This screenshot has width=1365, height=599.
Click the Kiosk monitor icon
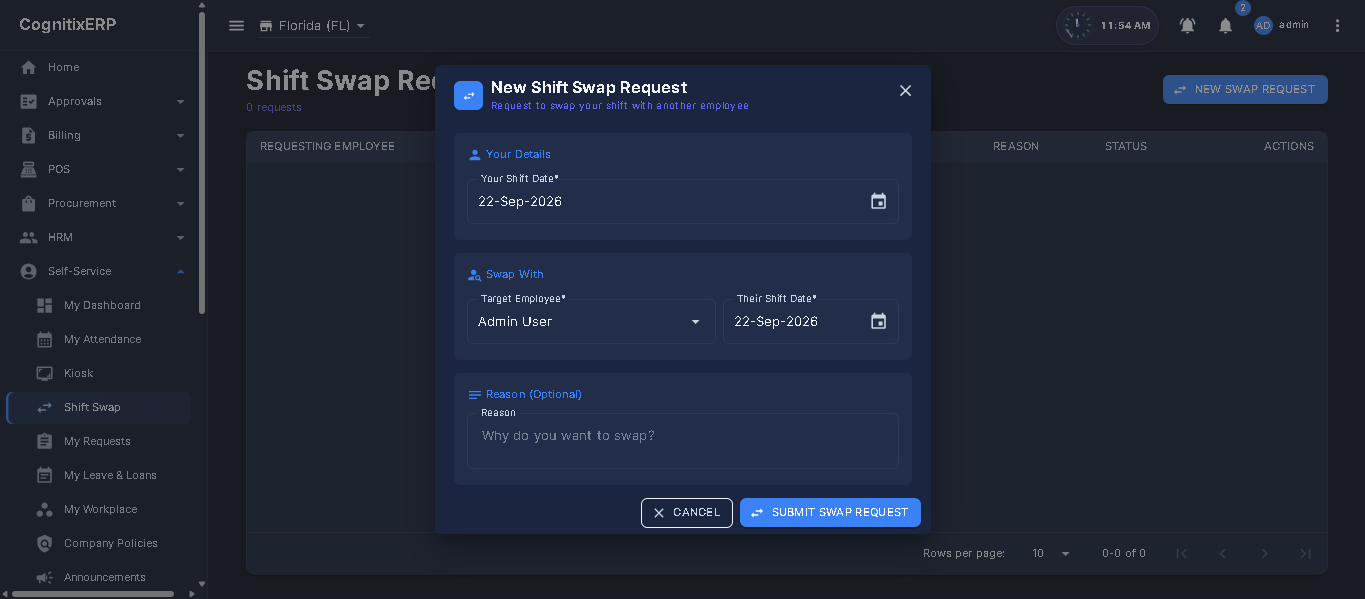(x=44, y=373)
